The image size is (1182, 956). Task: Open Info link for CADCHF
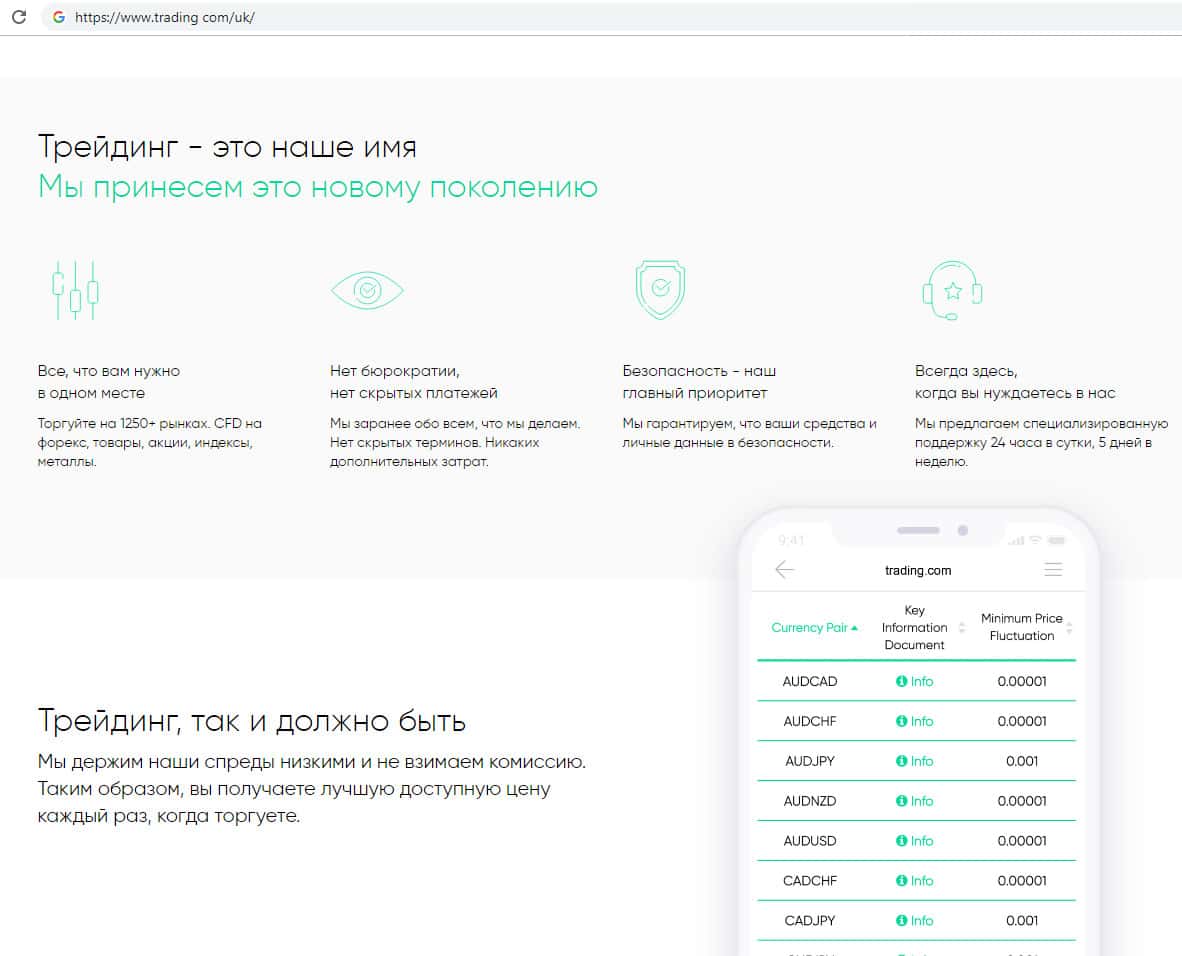coord(915,881)
